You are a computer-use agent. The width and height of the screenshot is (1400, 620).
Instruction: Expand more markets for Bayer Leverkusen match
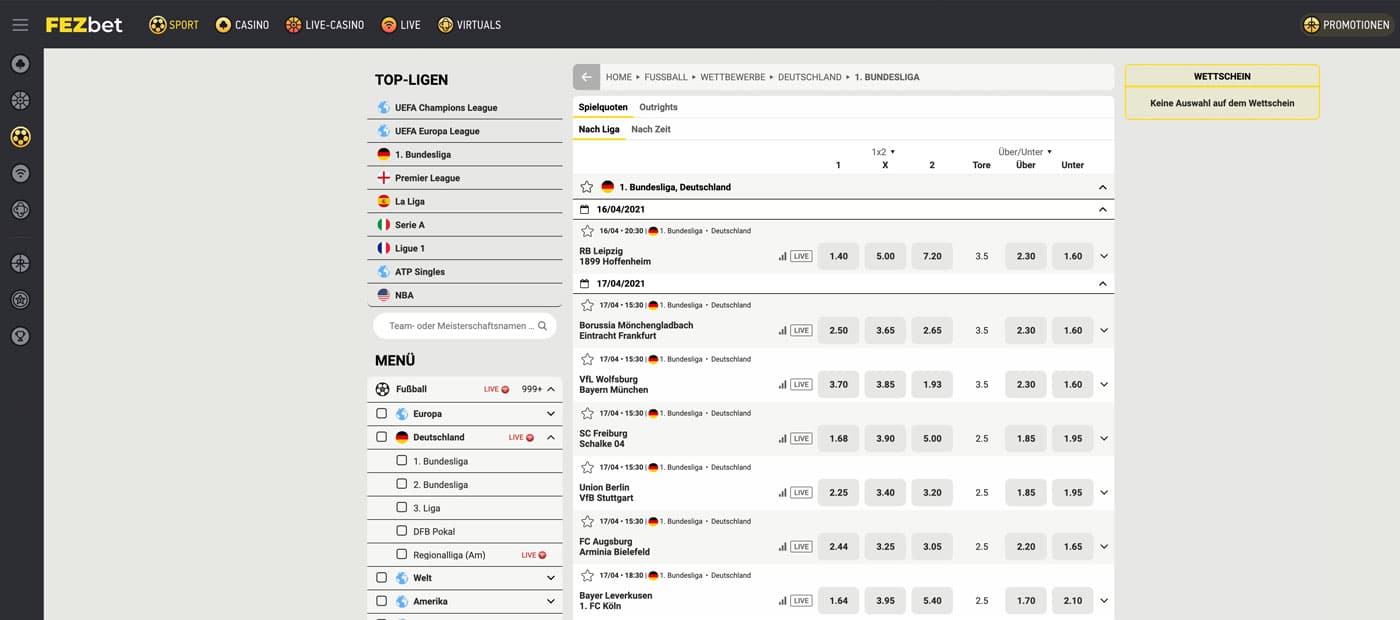point(1103,600)
